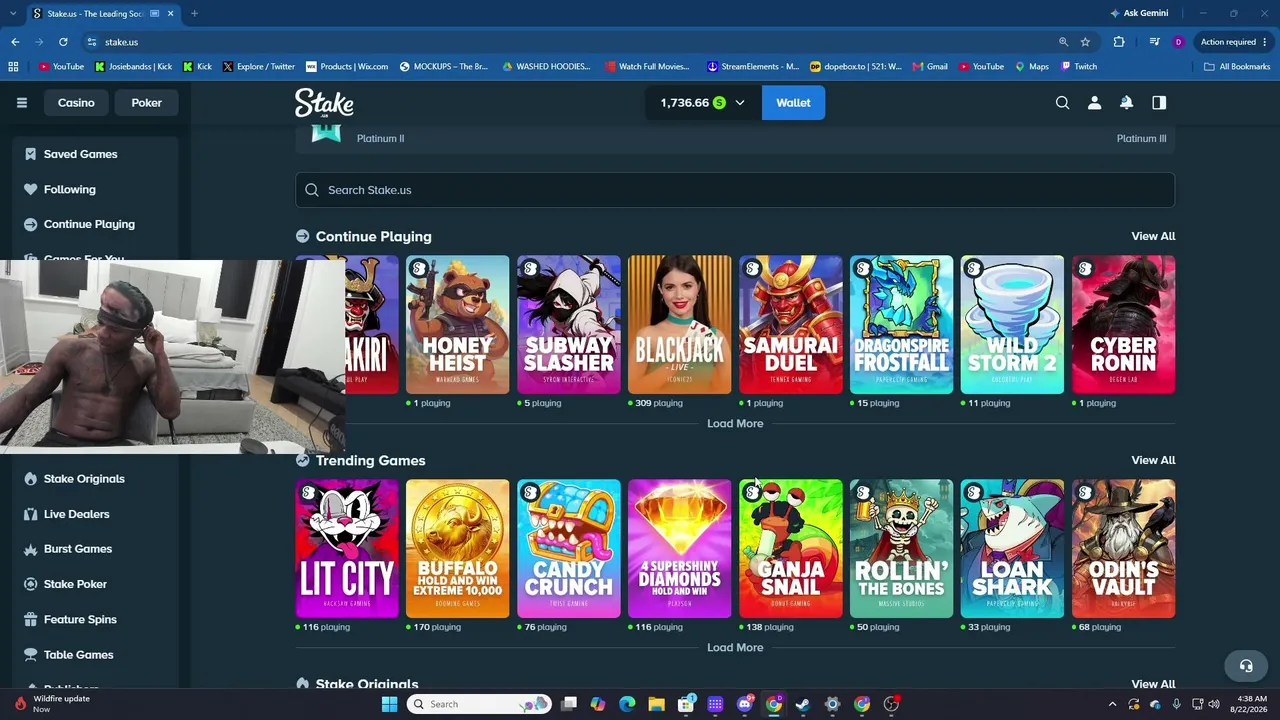Image resolution: width=1280 pixels, height=720 pixels.
Task: Open the notifications bell
Action: pos(1126,103)
